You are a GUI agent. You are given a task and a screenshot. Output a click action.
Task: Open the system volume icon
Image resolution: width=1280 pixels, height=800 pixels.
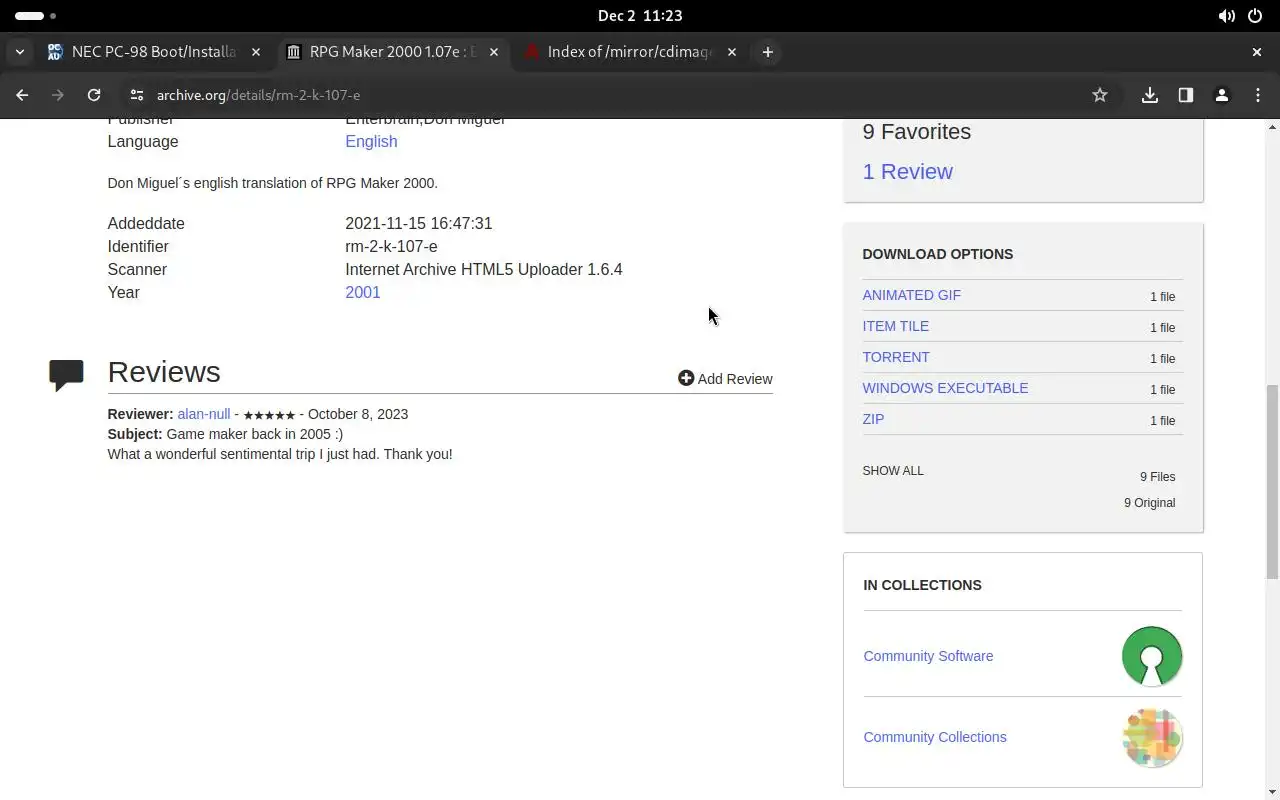click(1226, 16)
